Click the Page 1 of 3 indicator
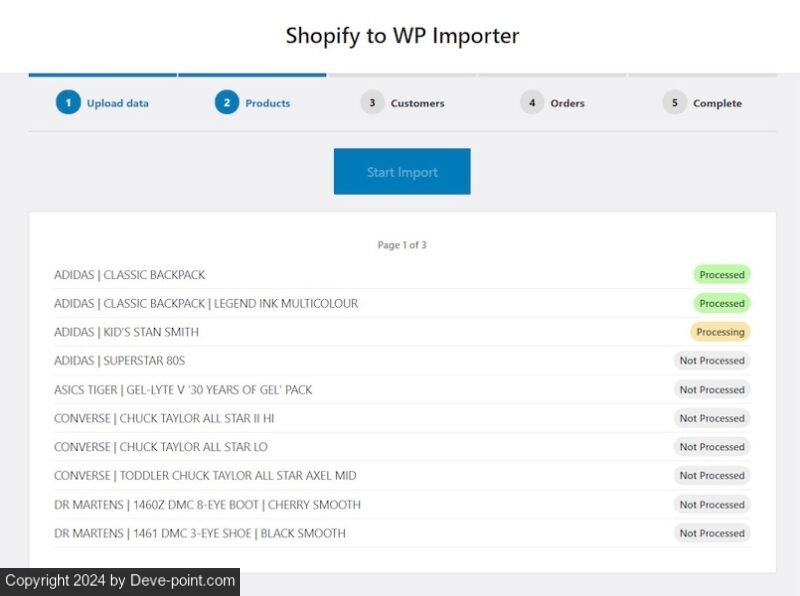 click(x=402, y=245)
